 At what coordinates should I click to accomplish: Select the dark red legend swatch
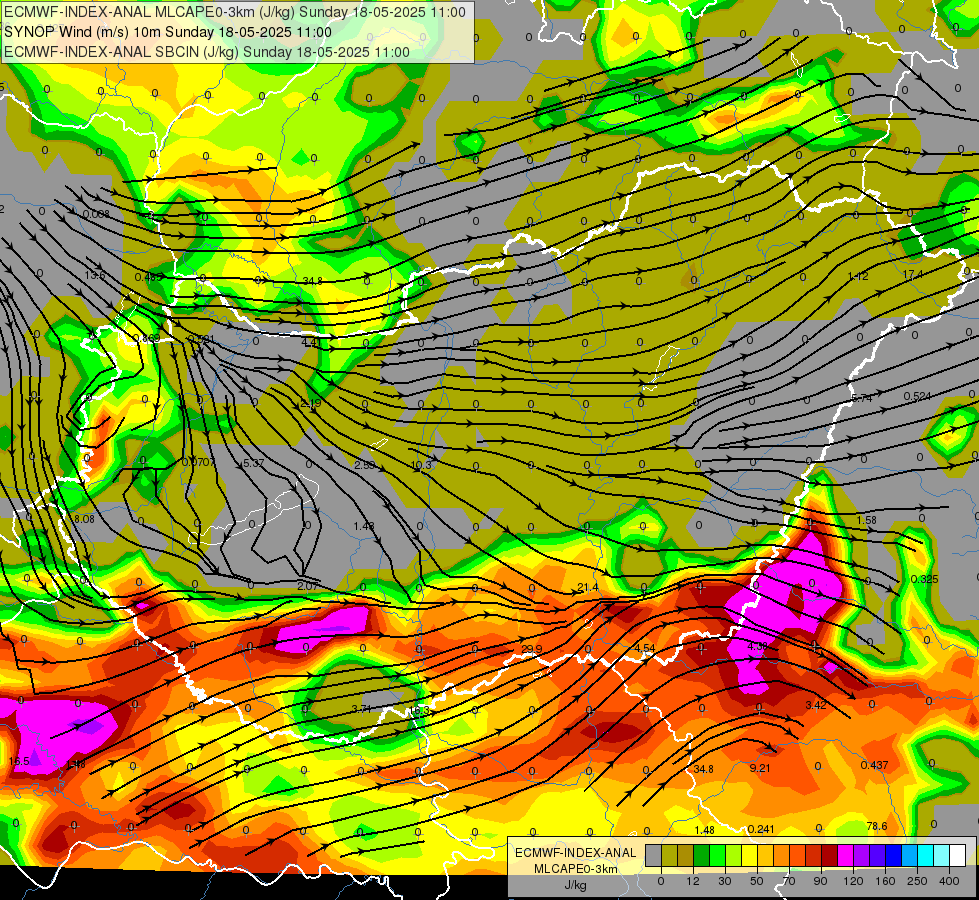tap(830, 855)
